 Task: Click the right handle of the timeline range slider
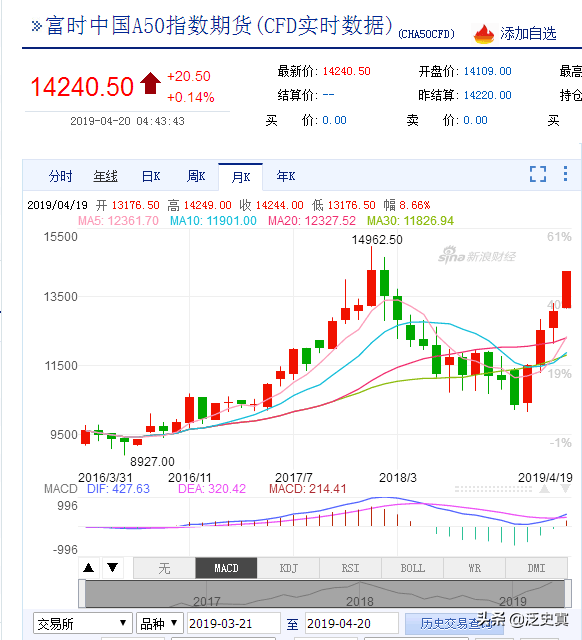[x=567, y=594]
